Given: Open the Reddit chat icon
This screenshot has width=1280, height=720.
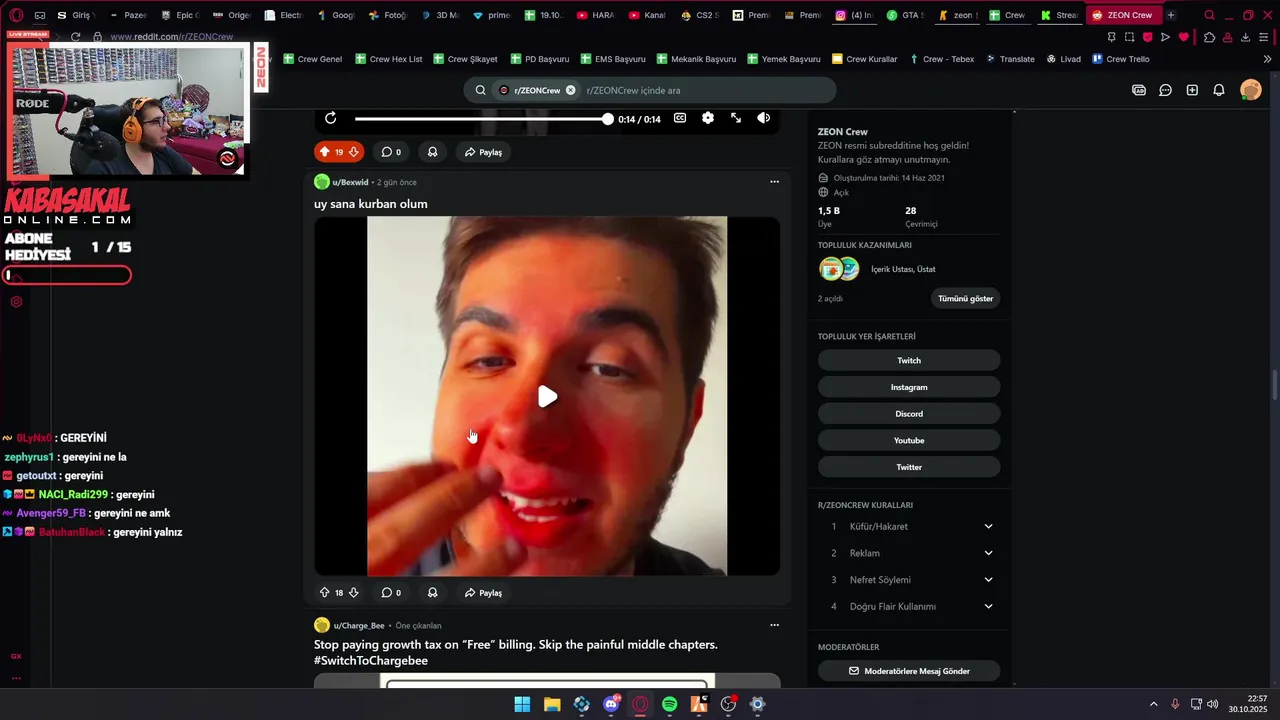Looking at the screenshot, I should tap(1165, 90).
